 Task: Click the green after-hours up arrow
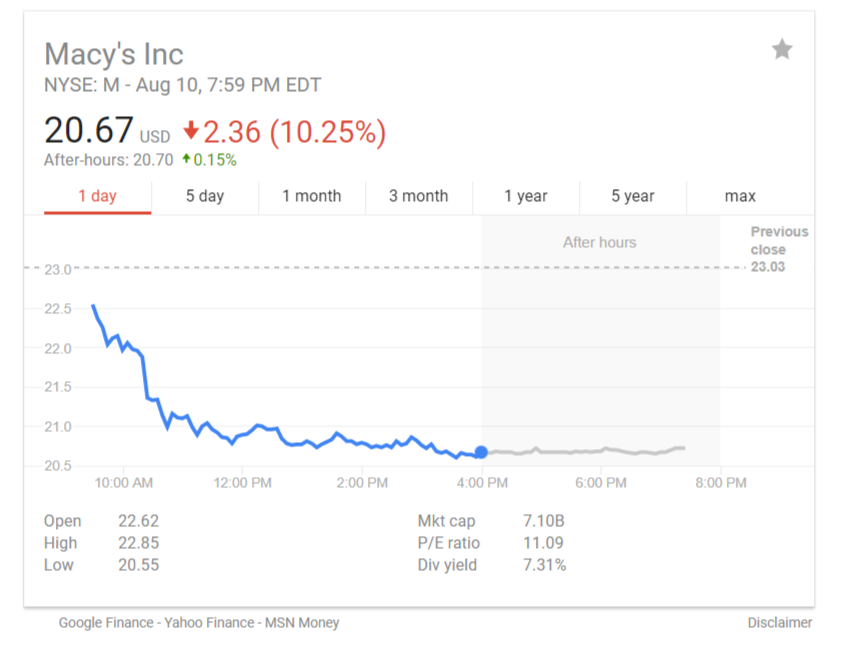coord(185,159)
